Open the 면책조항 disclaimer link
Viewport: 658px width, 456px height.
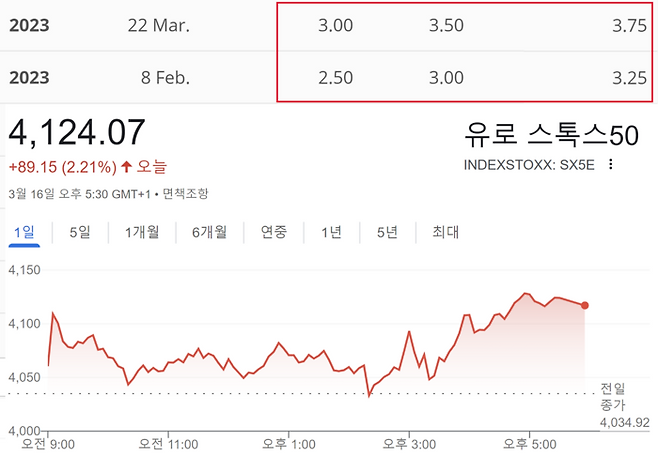185,194
